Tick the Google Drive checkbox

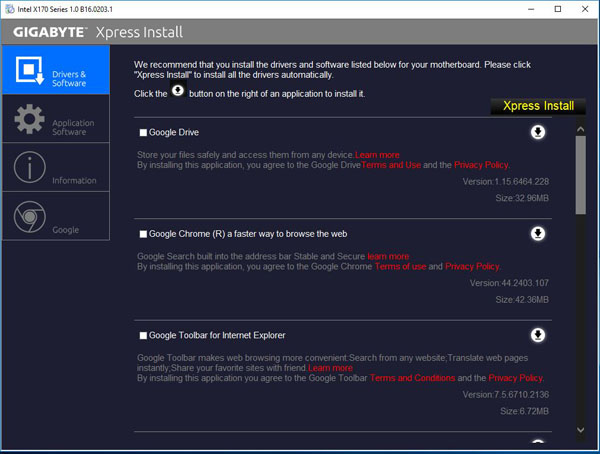pos(144,133)
